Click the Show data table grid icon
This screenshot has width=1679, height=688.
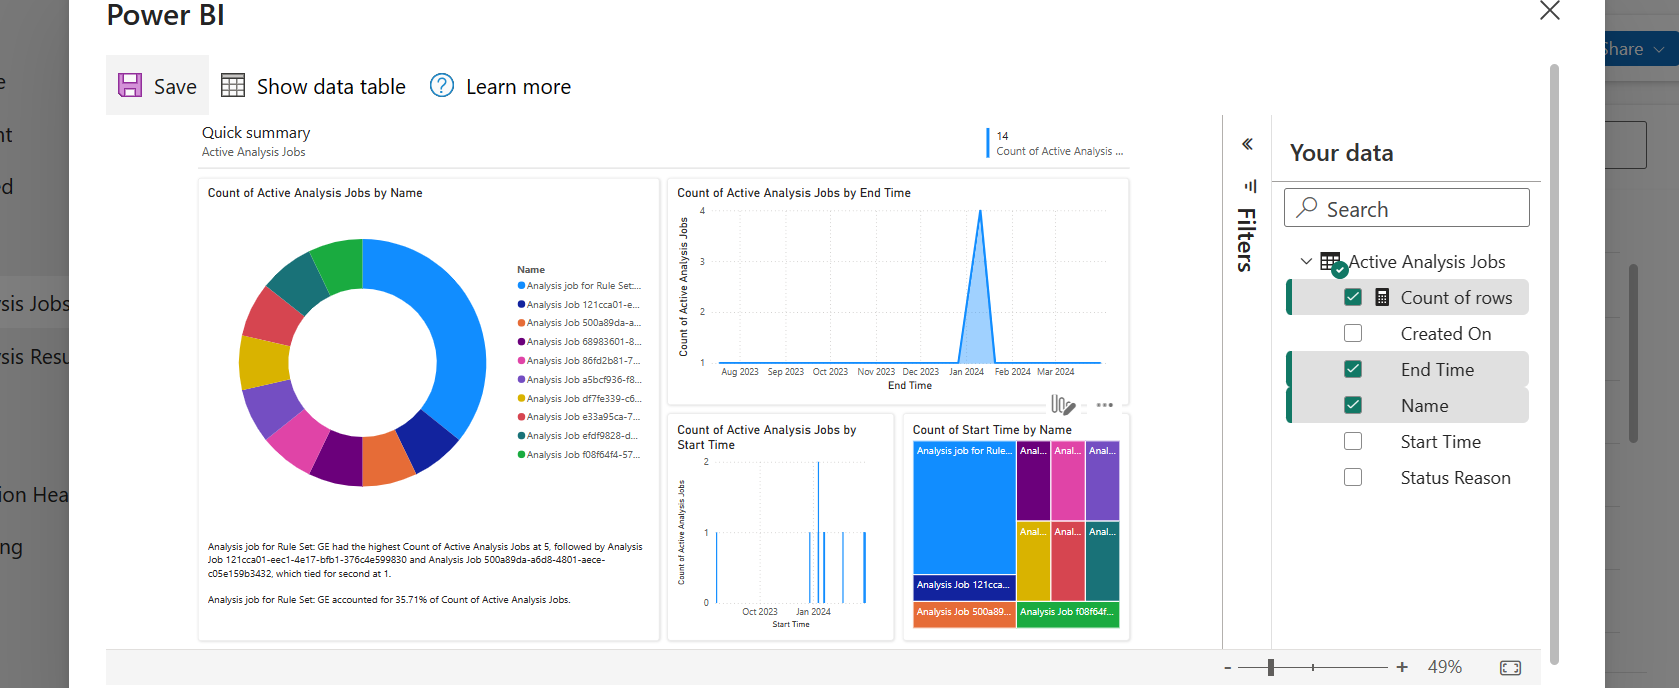233,86
